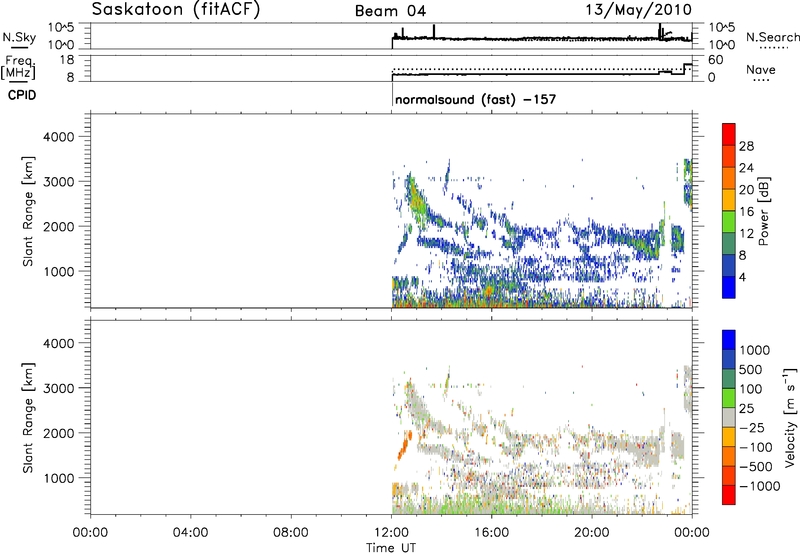Image resolution: width=800 pixels, height=554 pixels.
Task: Click the "1000" tick on Velocity colorbar
Action: [755, 350]
